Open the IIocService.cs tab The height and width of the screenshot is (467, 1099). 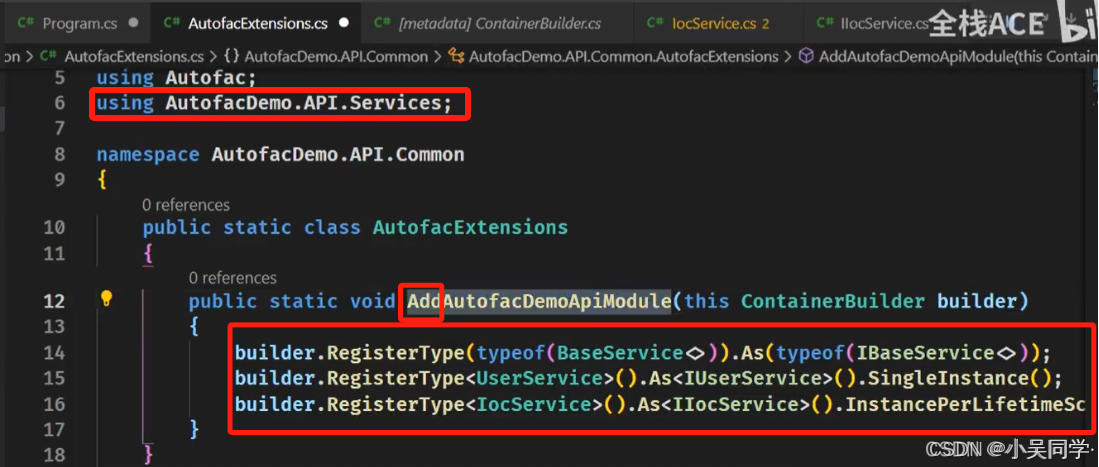tap(883, 23)
